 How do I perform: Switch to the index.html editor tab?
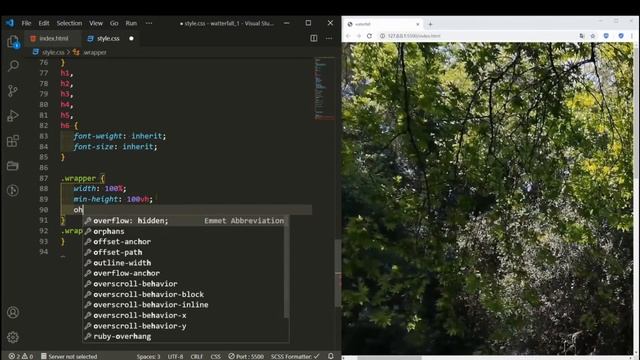tap(53, 38)
